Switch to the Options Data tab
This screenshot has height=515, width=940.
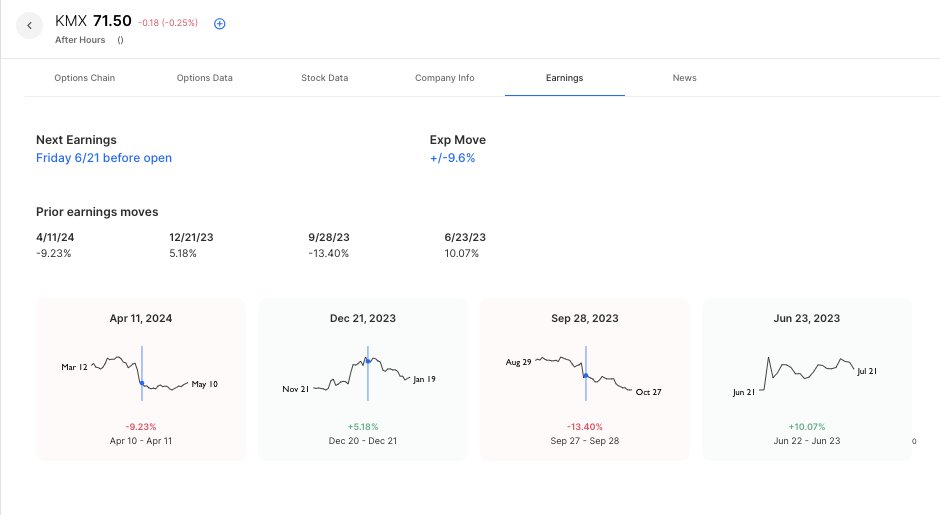[x=204, y=78]
